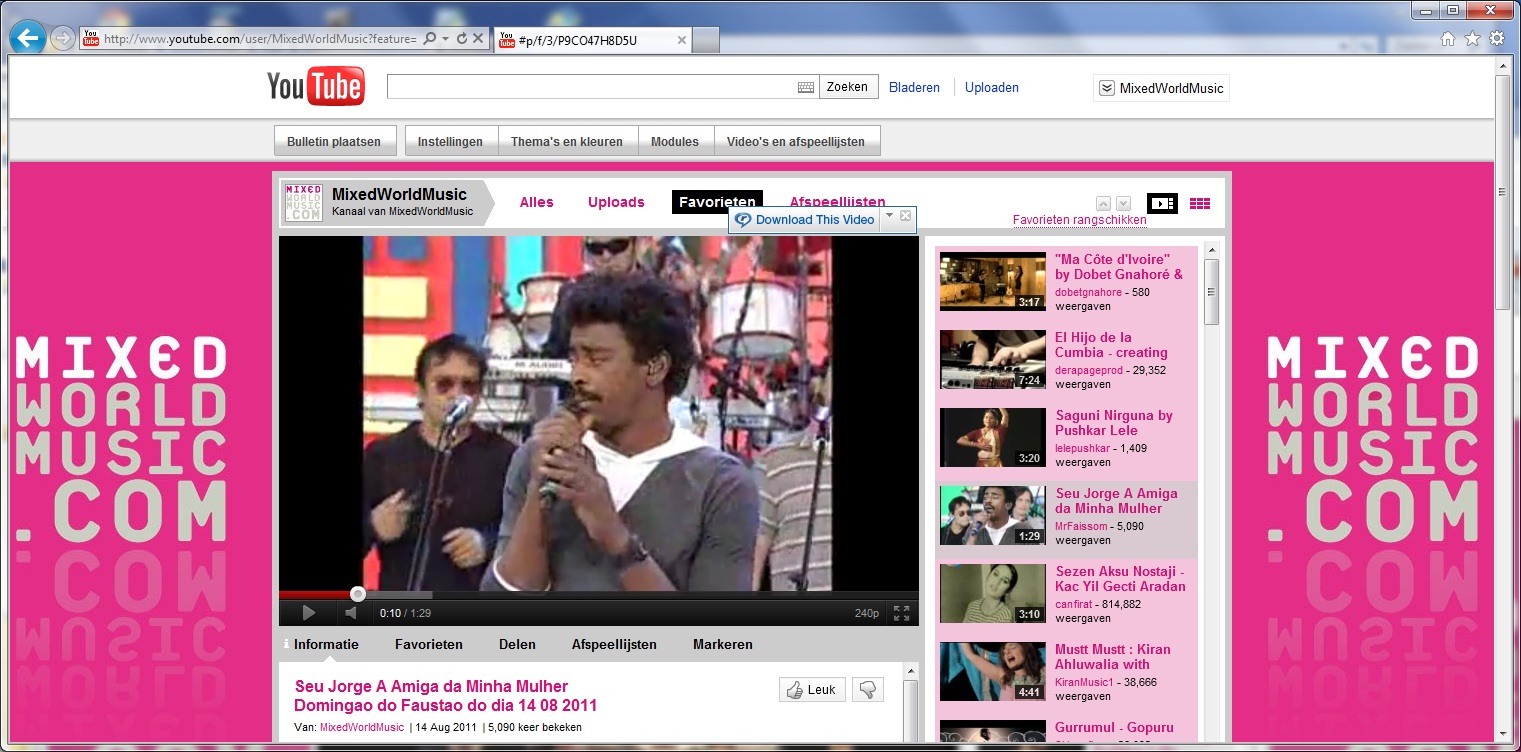The image size is (1521, 752).
Task: Open Mustt Mustt Kiran Ahluwalia video title
Action: [x=1113, y=657]
